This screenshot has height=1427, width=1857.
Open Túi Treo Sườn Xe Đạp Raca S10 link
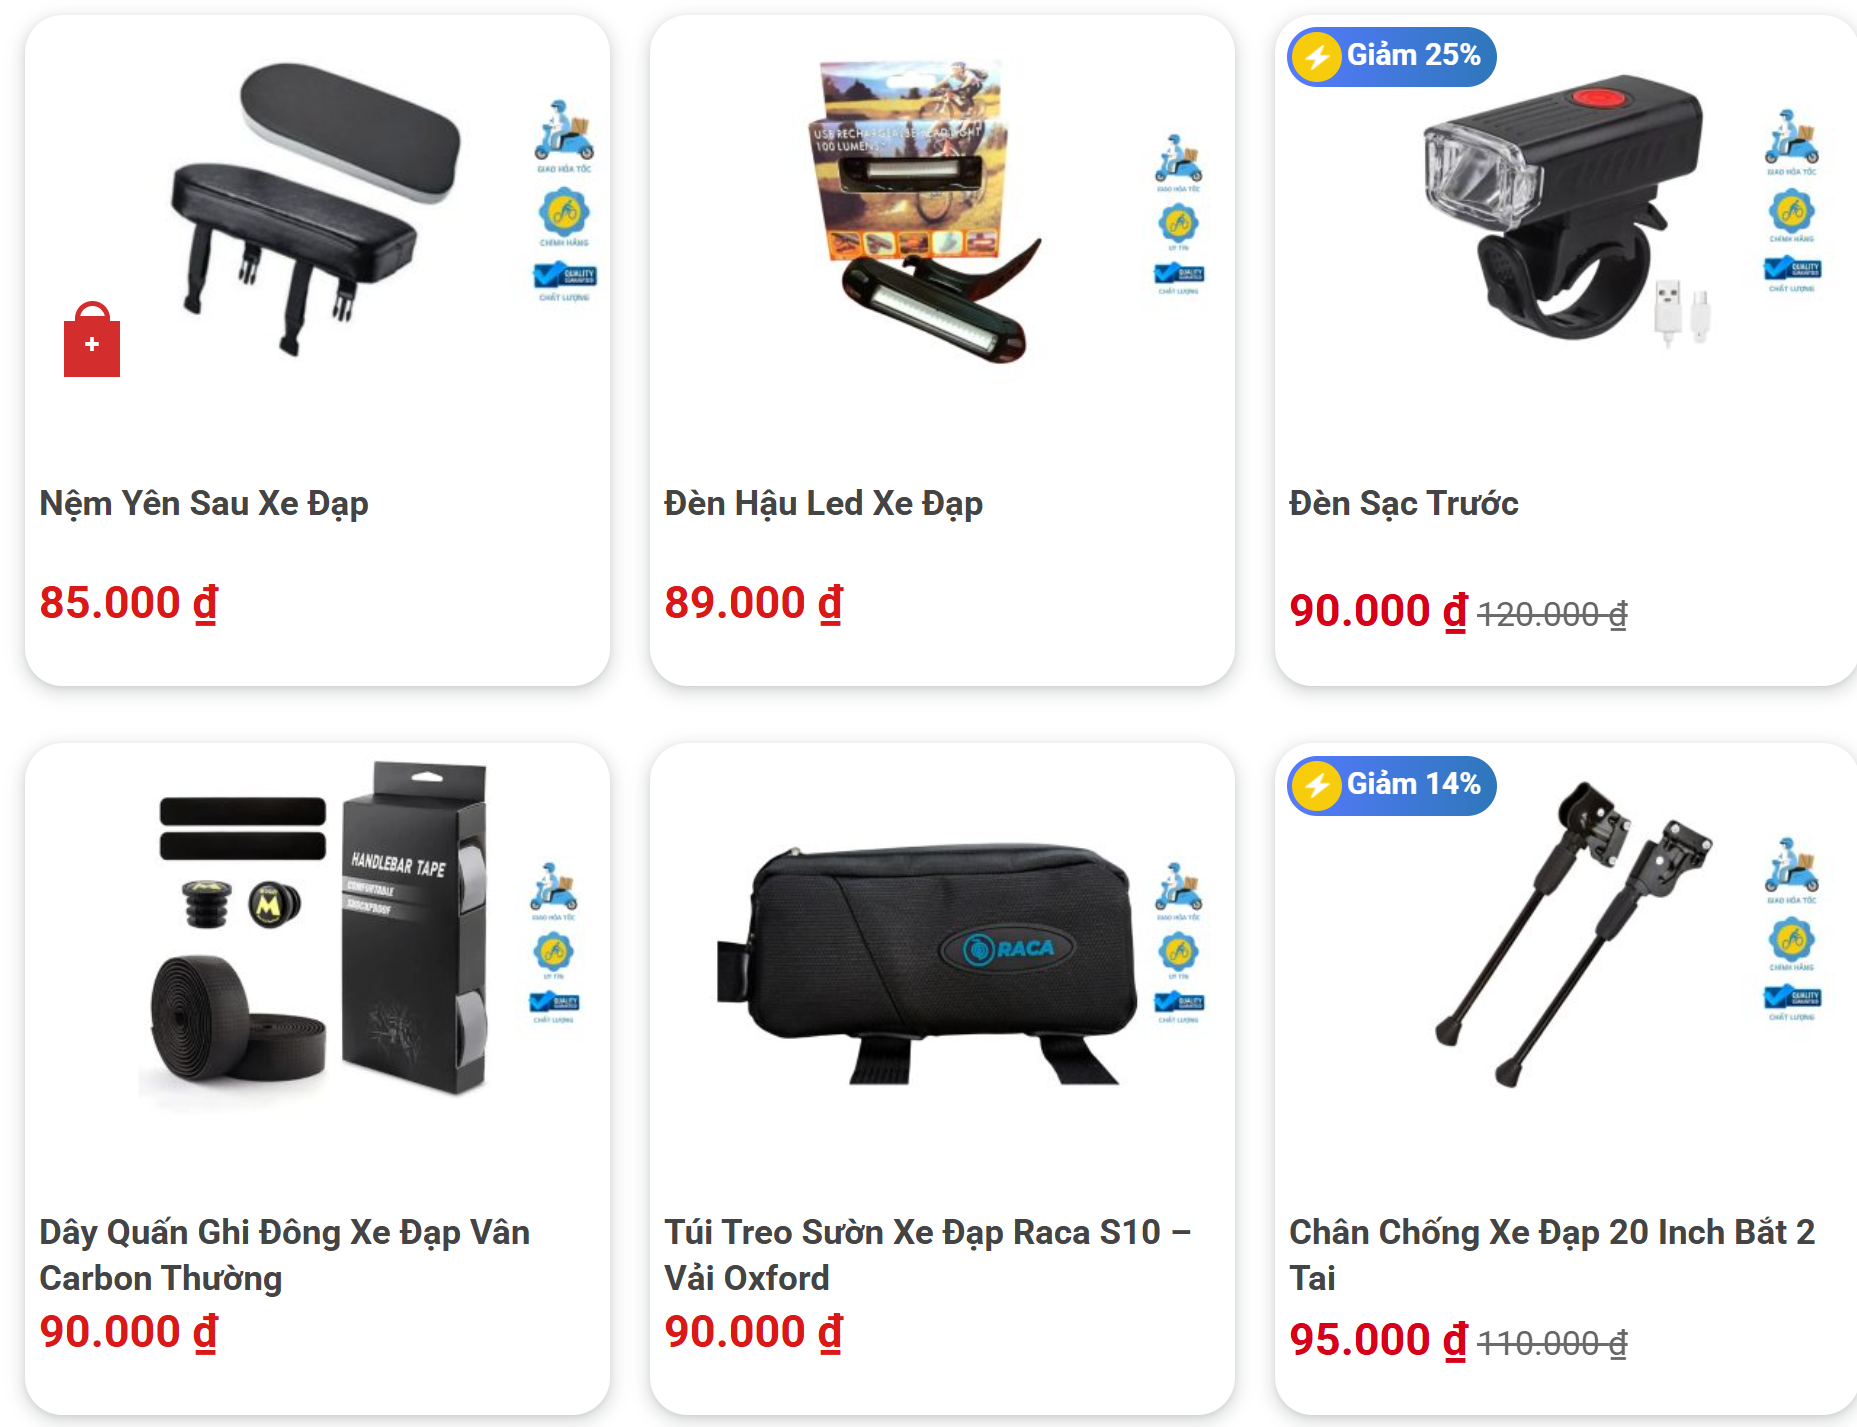point(927,1255)
